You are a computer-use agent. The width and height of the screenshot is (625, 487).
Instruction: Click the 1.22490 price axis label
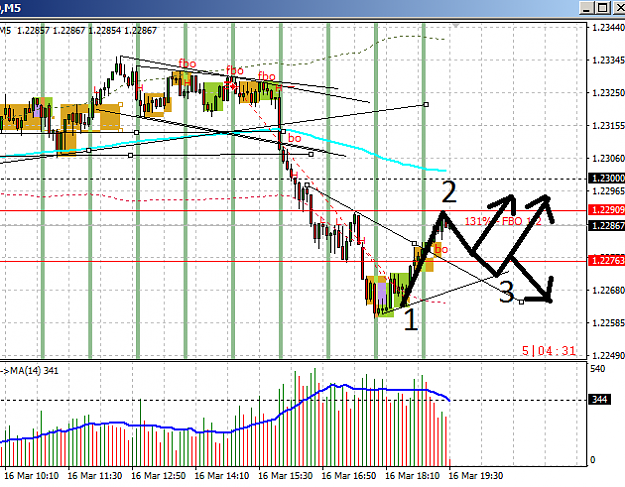pos(608,355)
